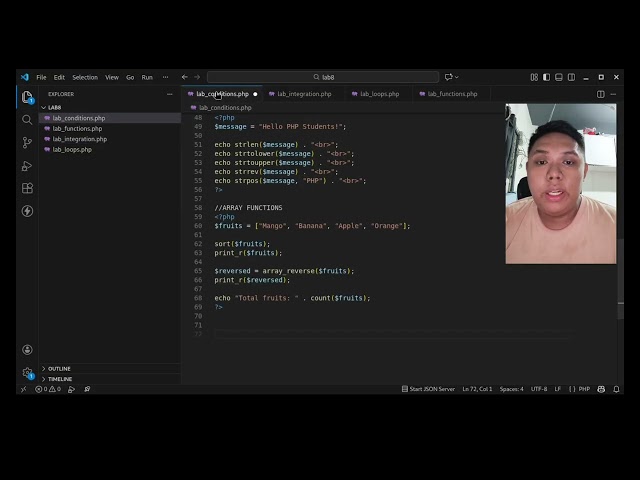The height and width of the screenshot is (480, 640).
Task: Toggle the bottom panel
Action: (559, 77)
